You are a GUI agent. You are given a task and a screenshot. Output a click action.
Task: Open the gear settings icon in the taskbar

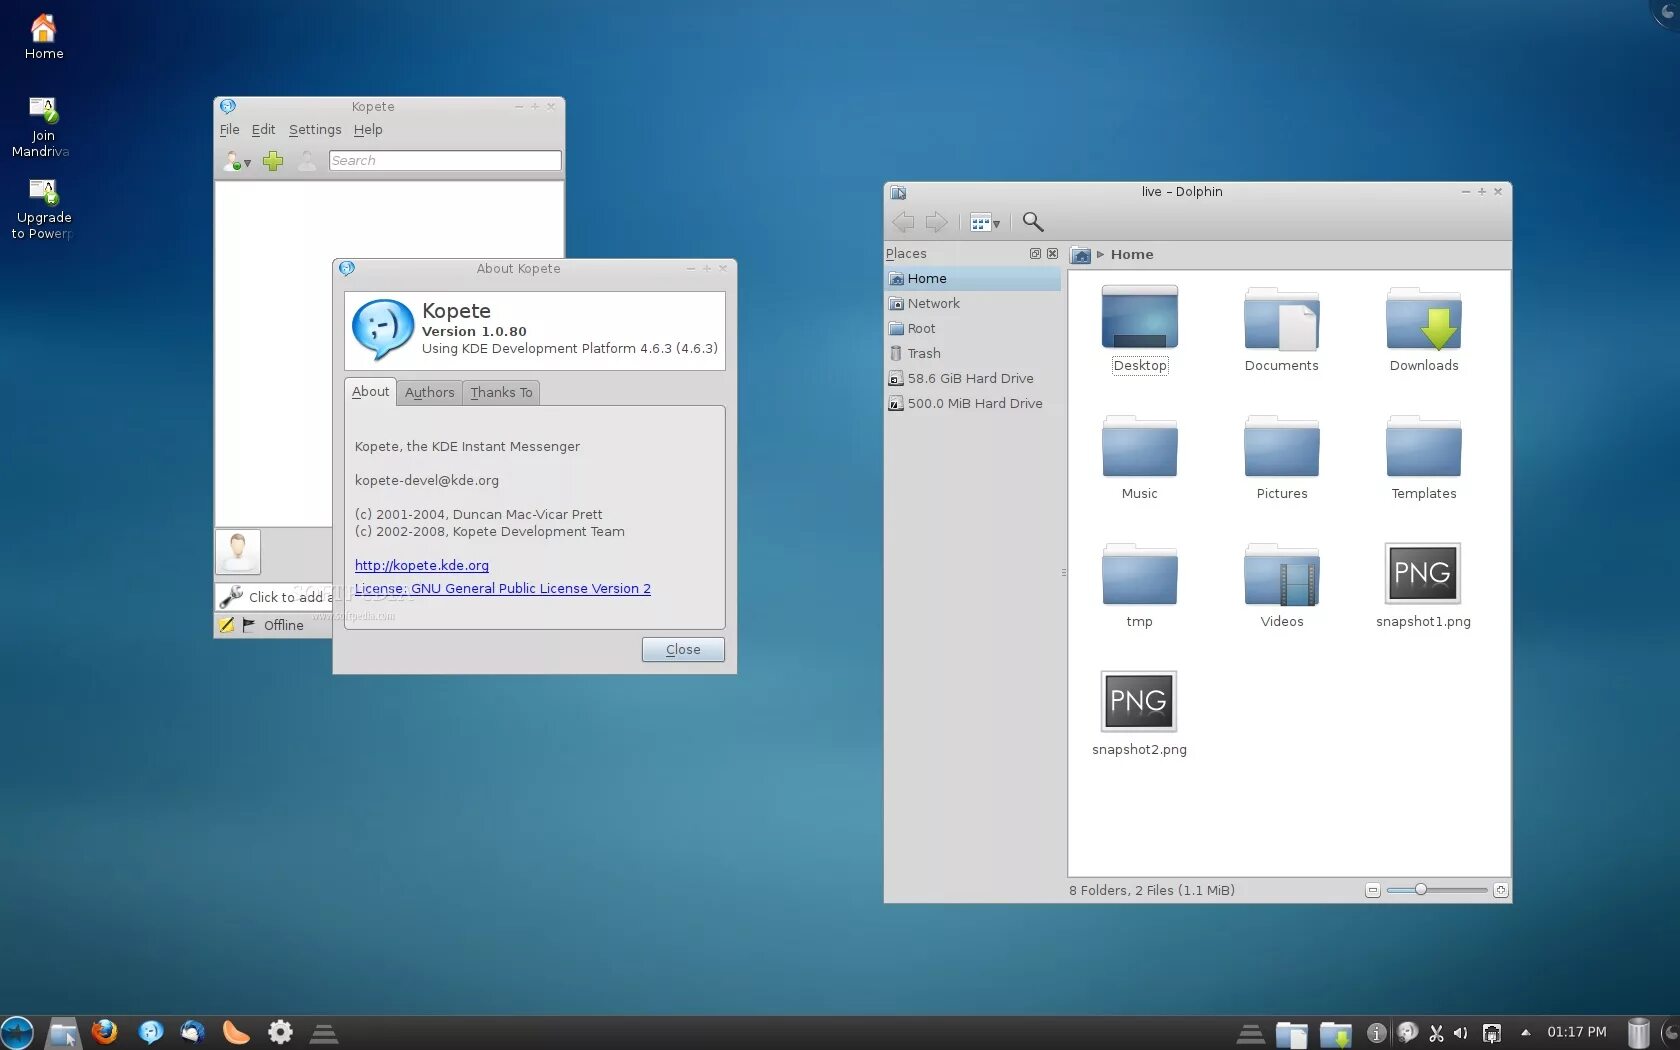281,1032
